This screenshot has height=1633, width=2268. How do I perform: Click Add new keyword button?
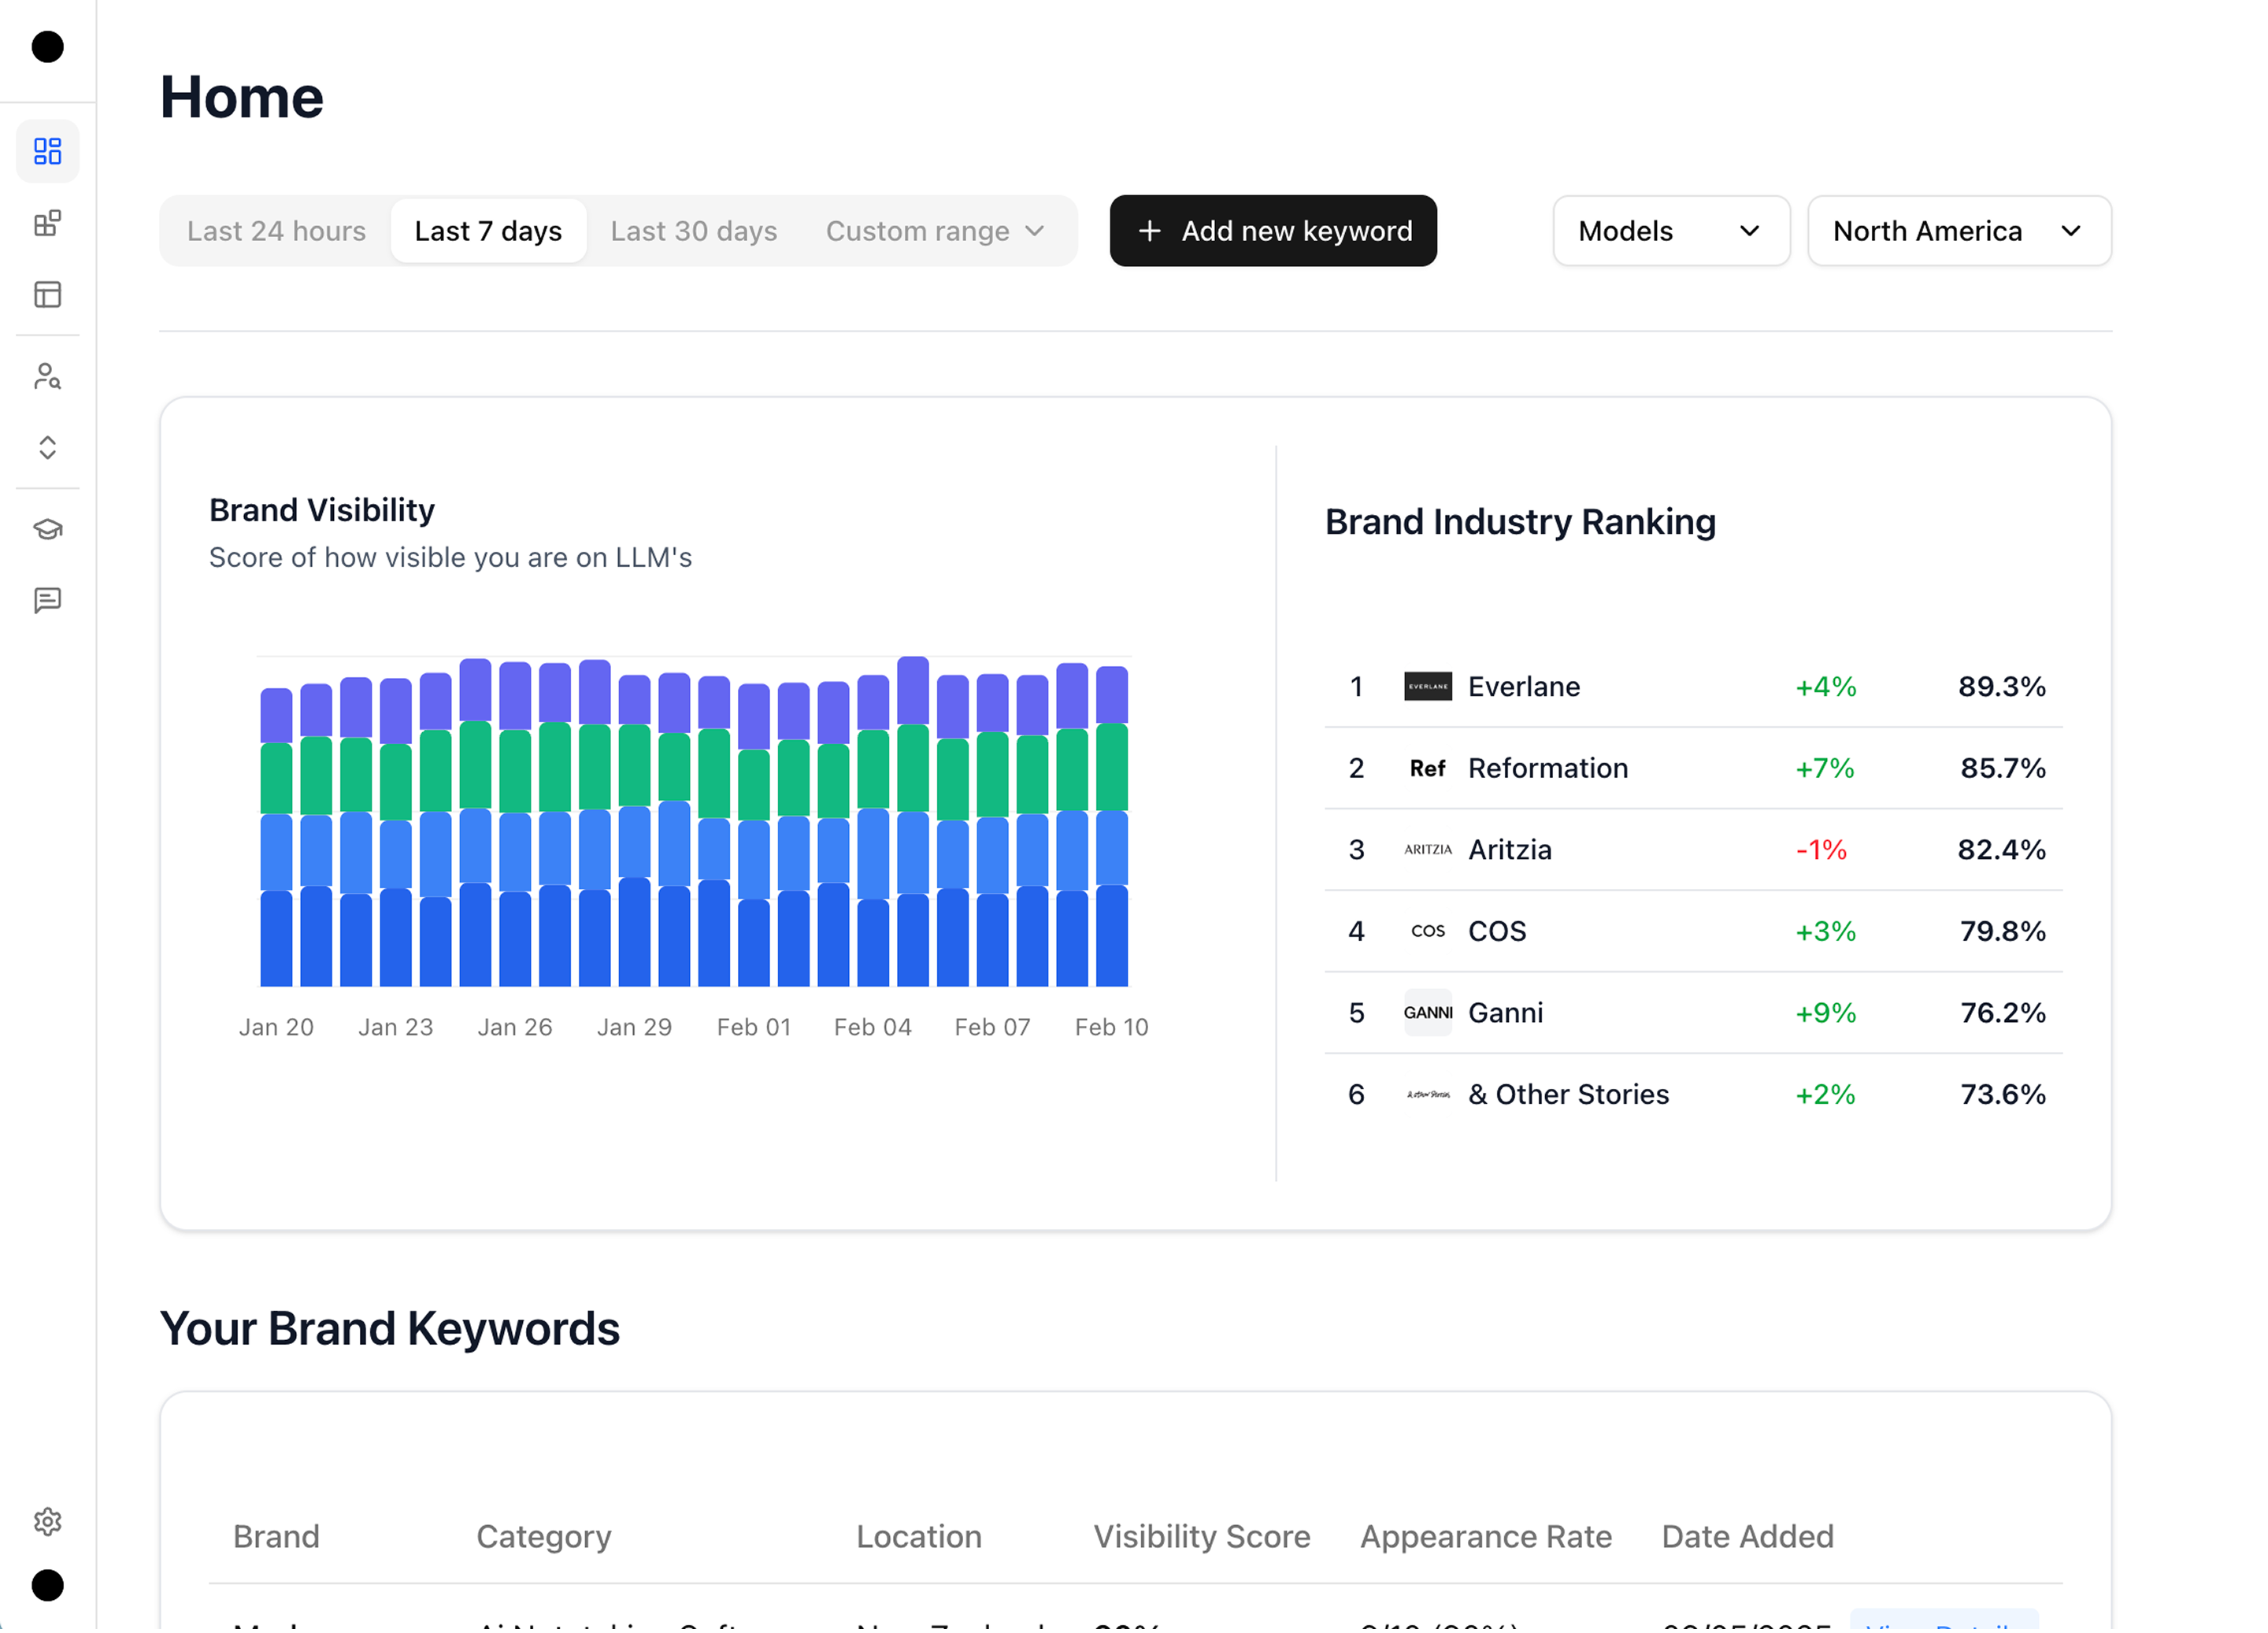coord(1275,231)
